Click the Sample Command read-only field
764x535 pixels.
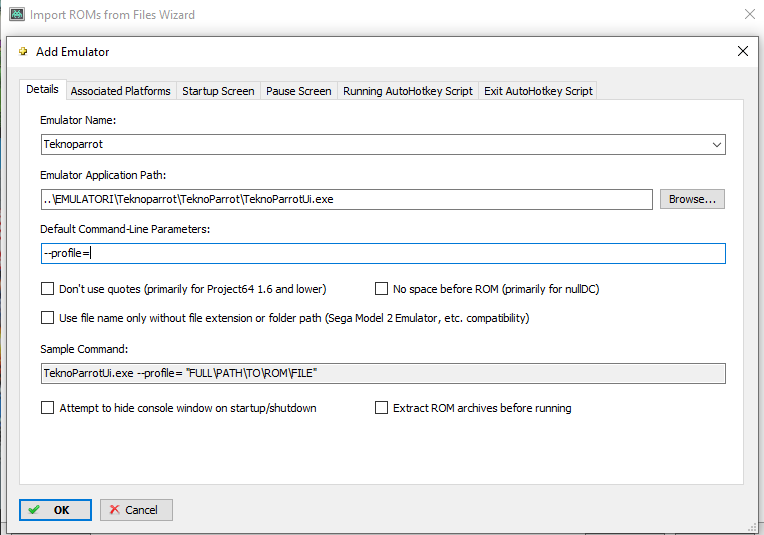coord(383,373)
